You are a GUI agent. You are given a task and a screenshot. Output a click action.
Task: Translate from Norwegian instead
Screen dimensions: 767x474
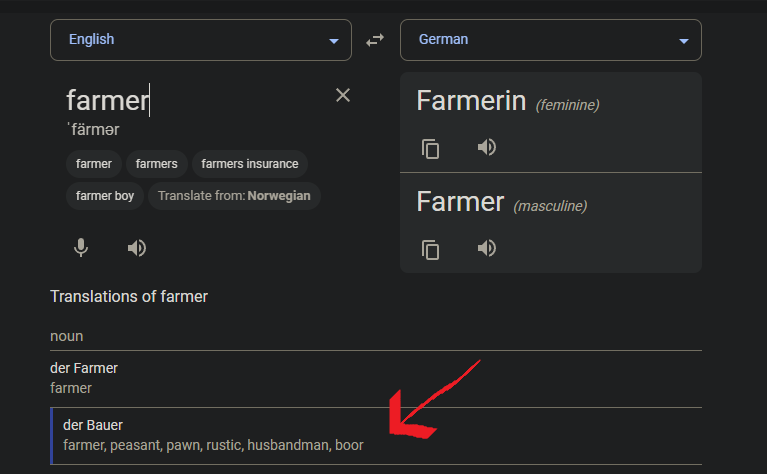click(x=234, y=196)
